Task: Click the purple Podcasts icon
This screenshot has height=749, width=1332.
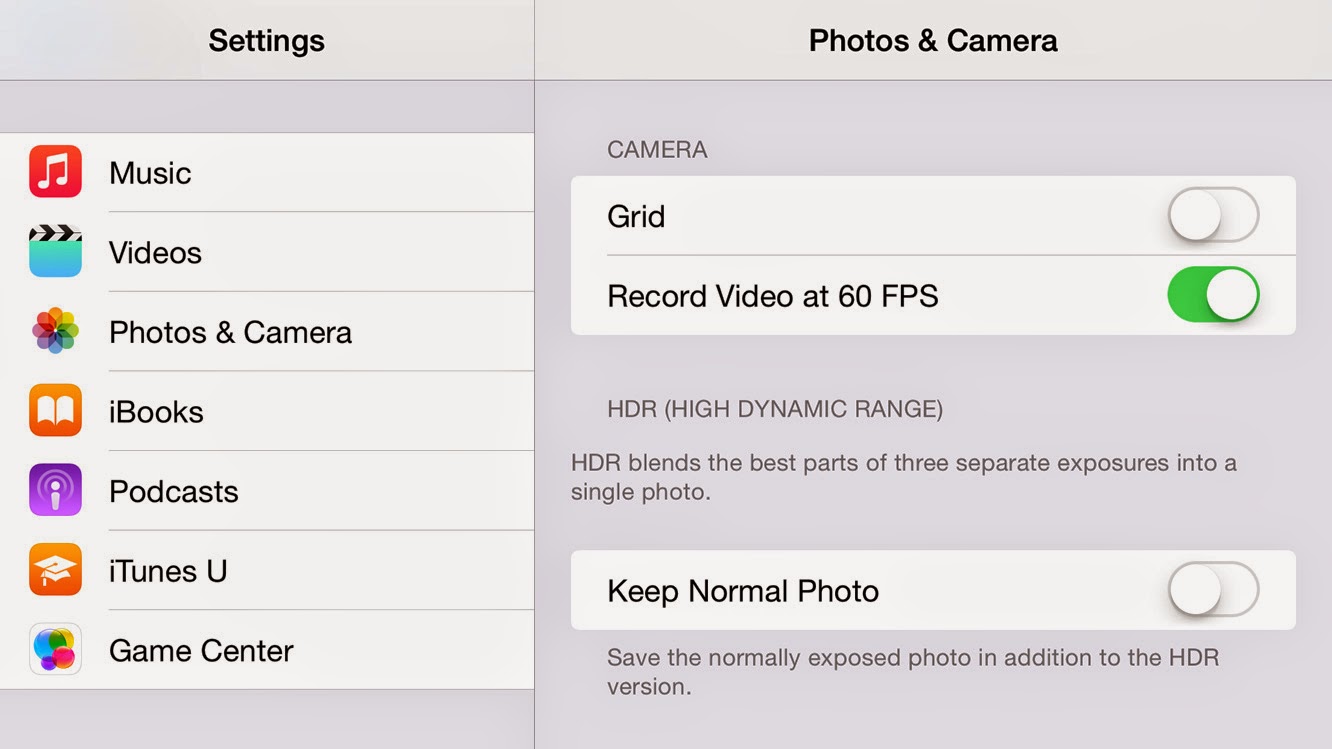Action: (x=55, y=491)
